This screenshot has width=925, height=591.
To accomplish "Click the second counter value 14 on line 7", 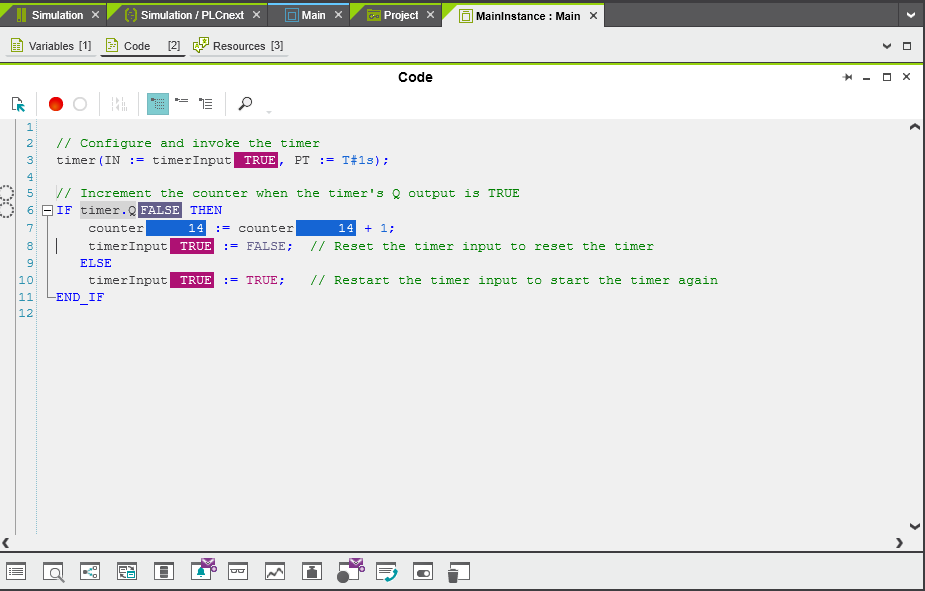I will pyautogui.click(x=326, y=228).
